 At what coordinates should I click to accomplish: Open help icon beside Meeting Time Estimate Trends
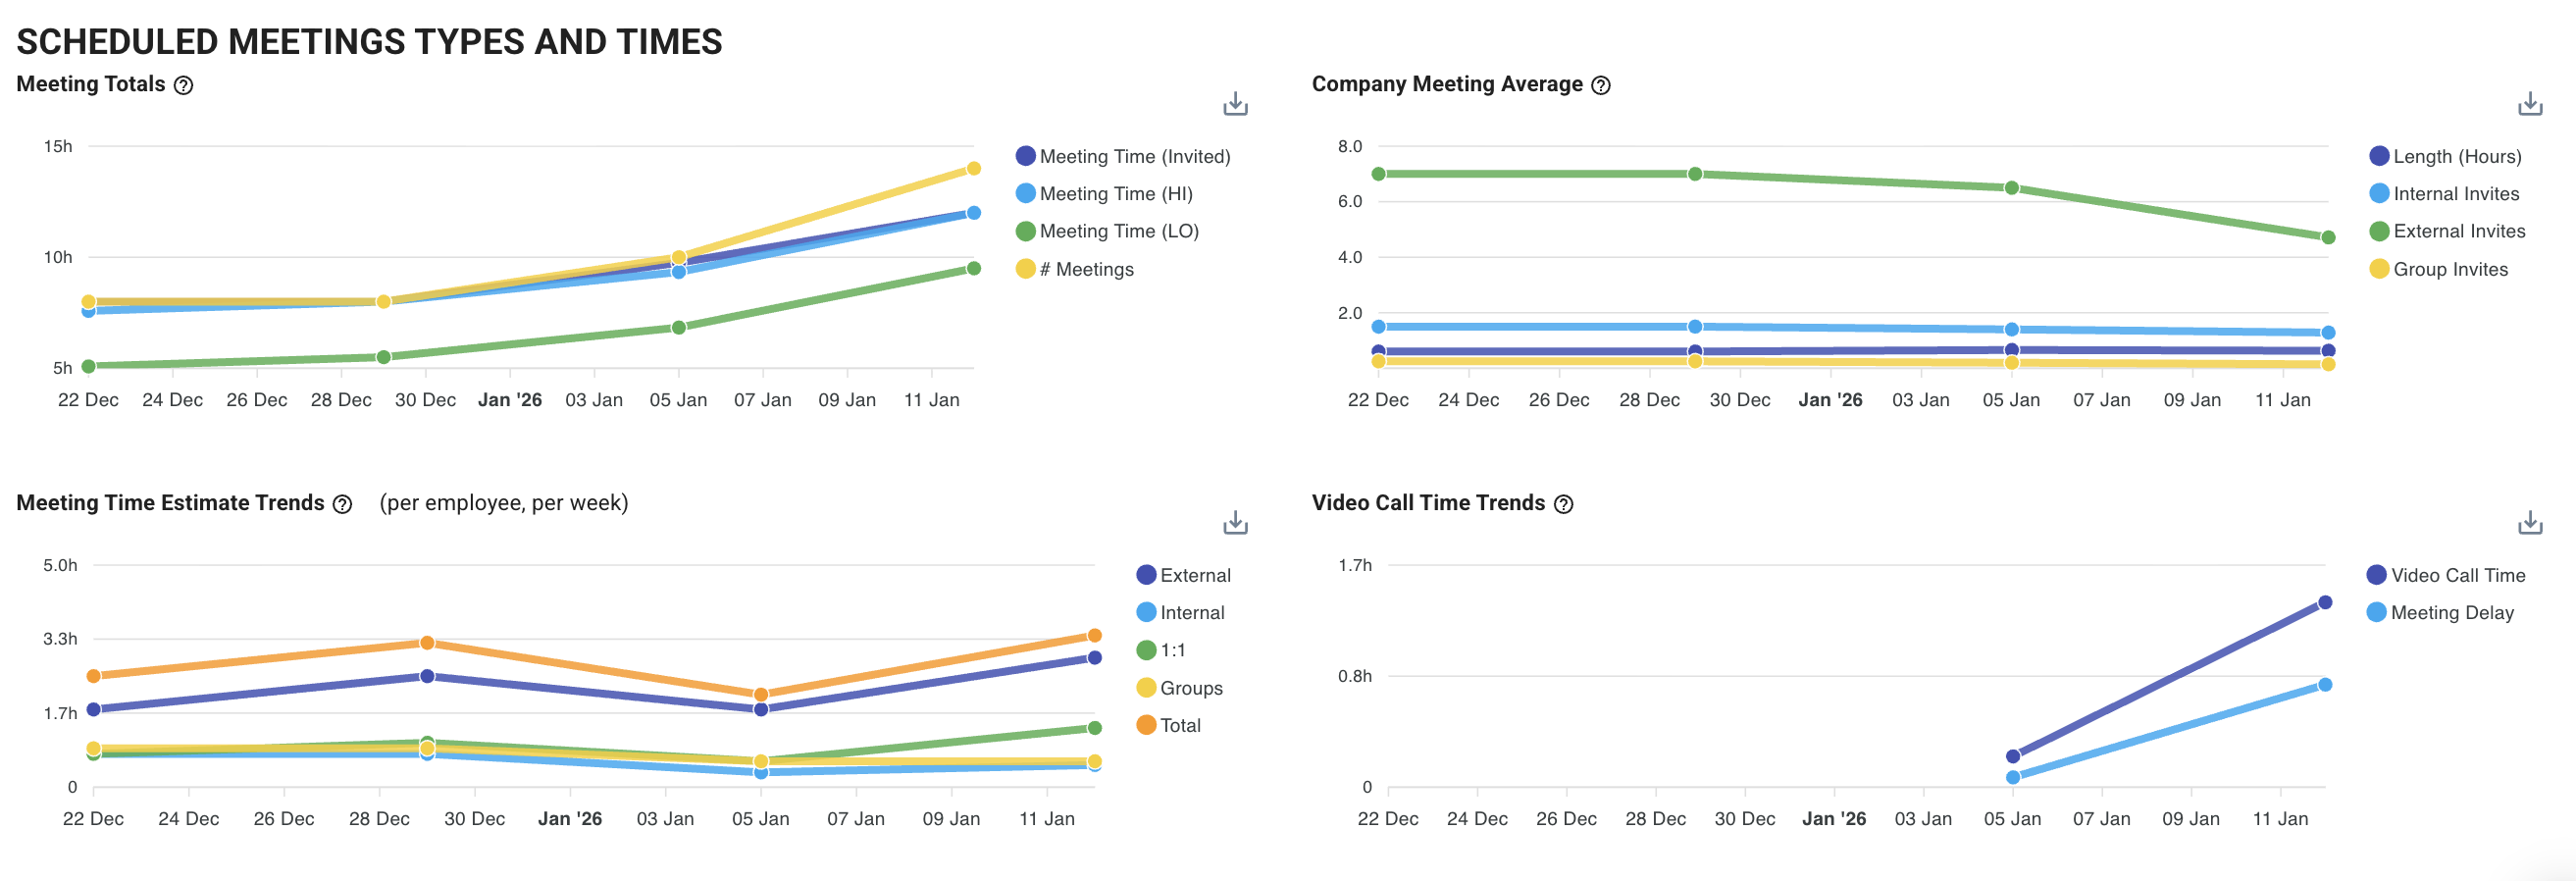coord(342,504)
